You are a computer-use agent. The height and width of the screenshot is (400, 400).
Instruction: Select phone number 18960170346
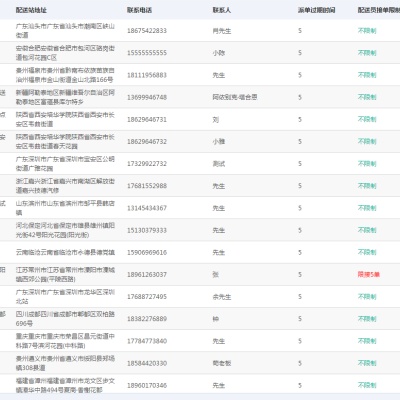click(x=147, y=385)
